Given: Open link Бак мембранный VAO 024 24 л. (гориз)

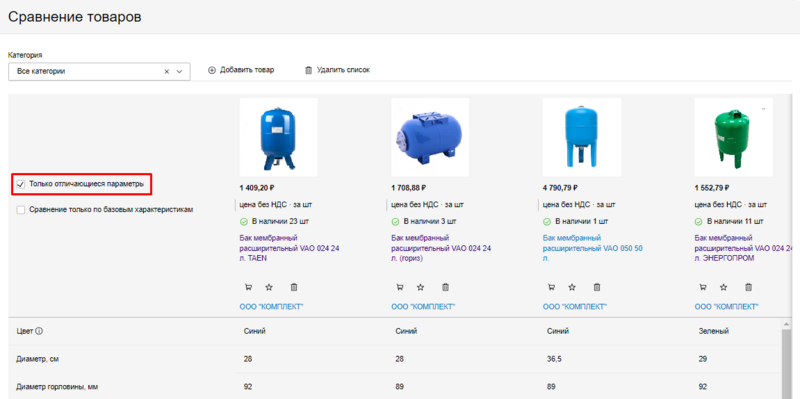Looking at the screenshot, I should 441,248.
